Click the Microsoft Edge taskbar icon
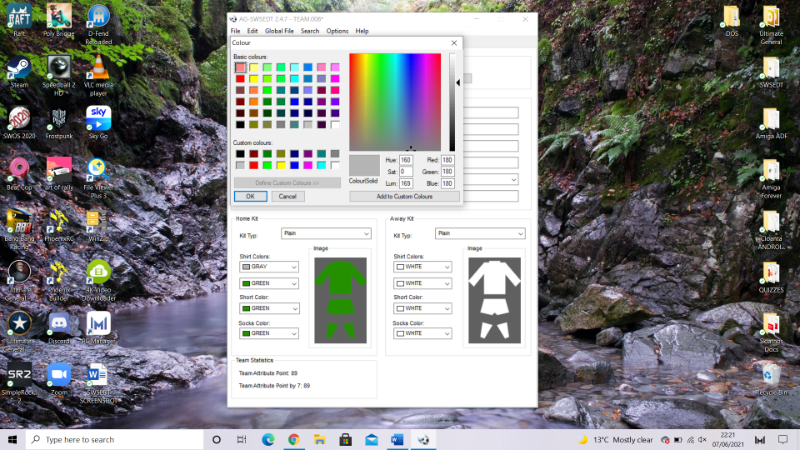 [268, 440]
